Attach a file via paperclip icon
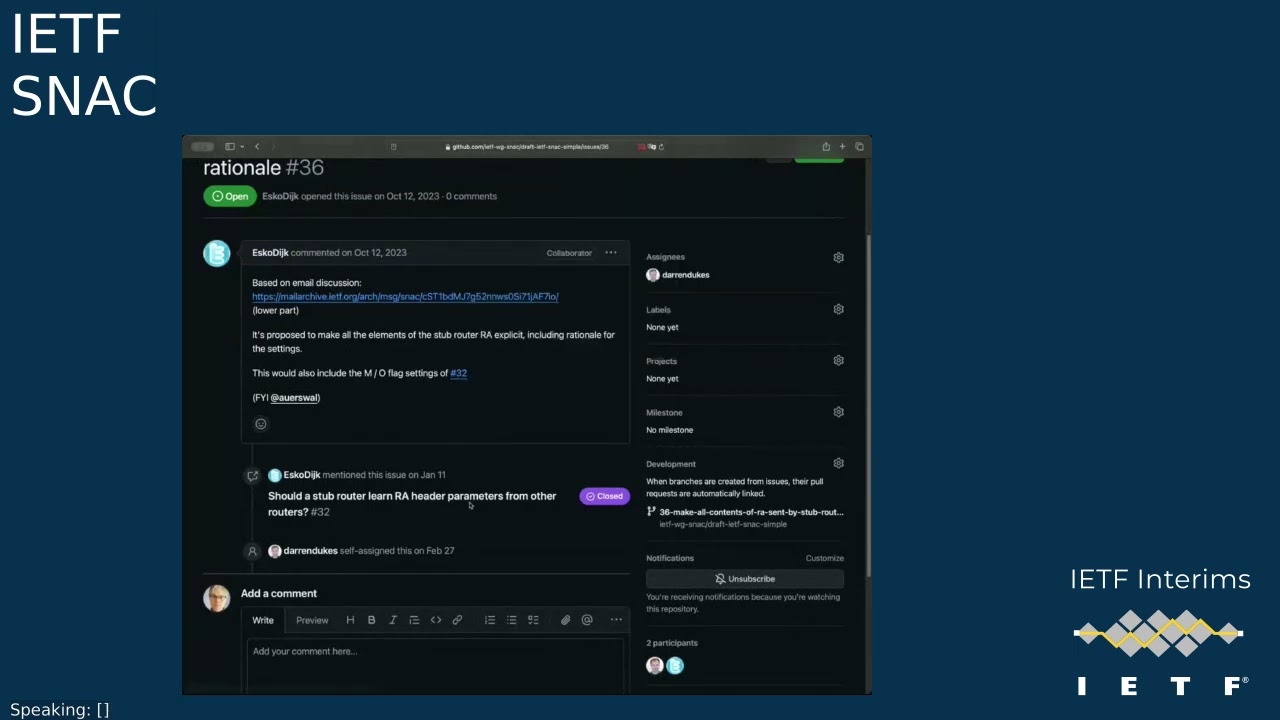The height and width of the screenshot is (720, 1280). tap(565, 620)
